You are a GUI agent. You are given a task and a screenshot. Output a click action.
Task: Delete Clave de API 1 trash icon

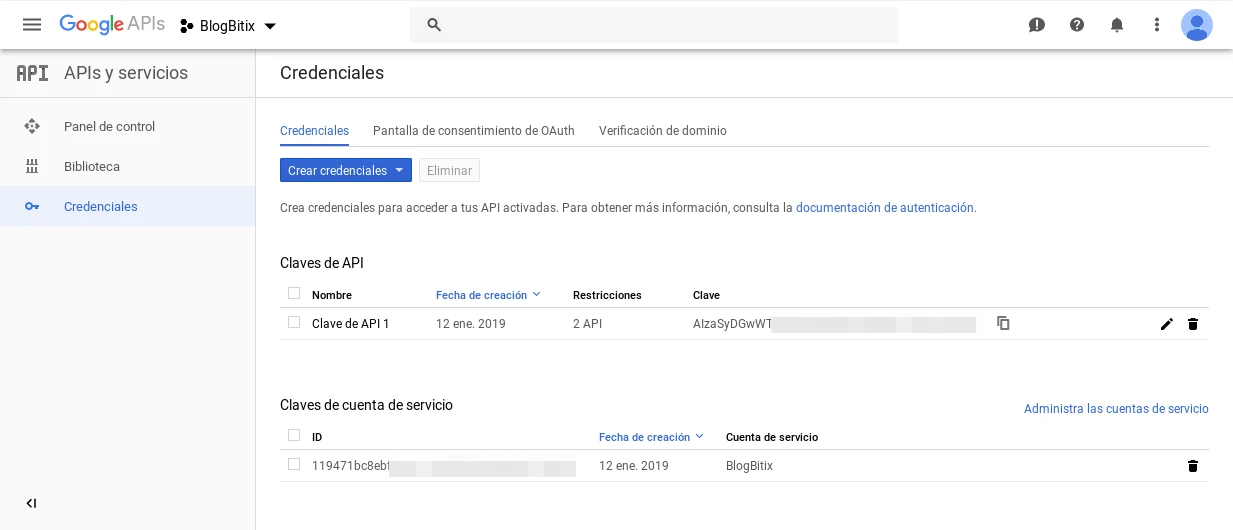click(1192, 324)
